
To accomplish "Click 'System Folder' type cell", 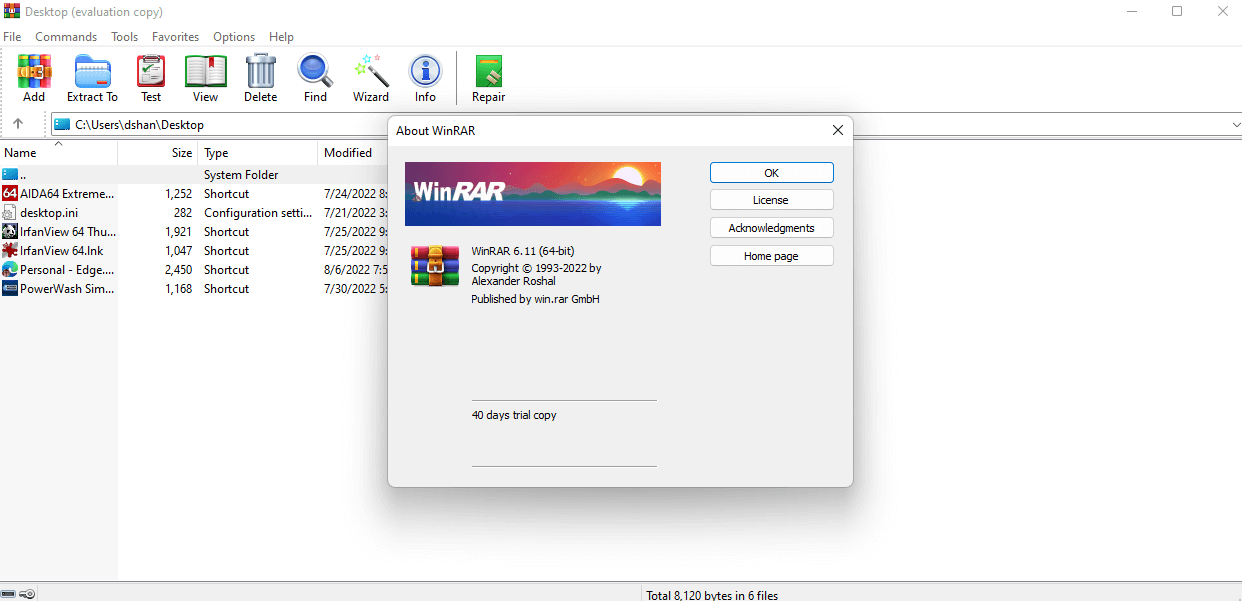I will 241,175.
